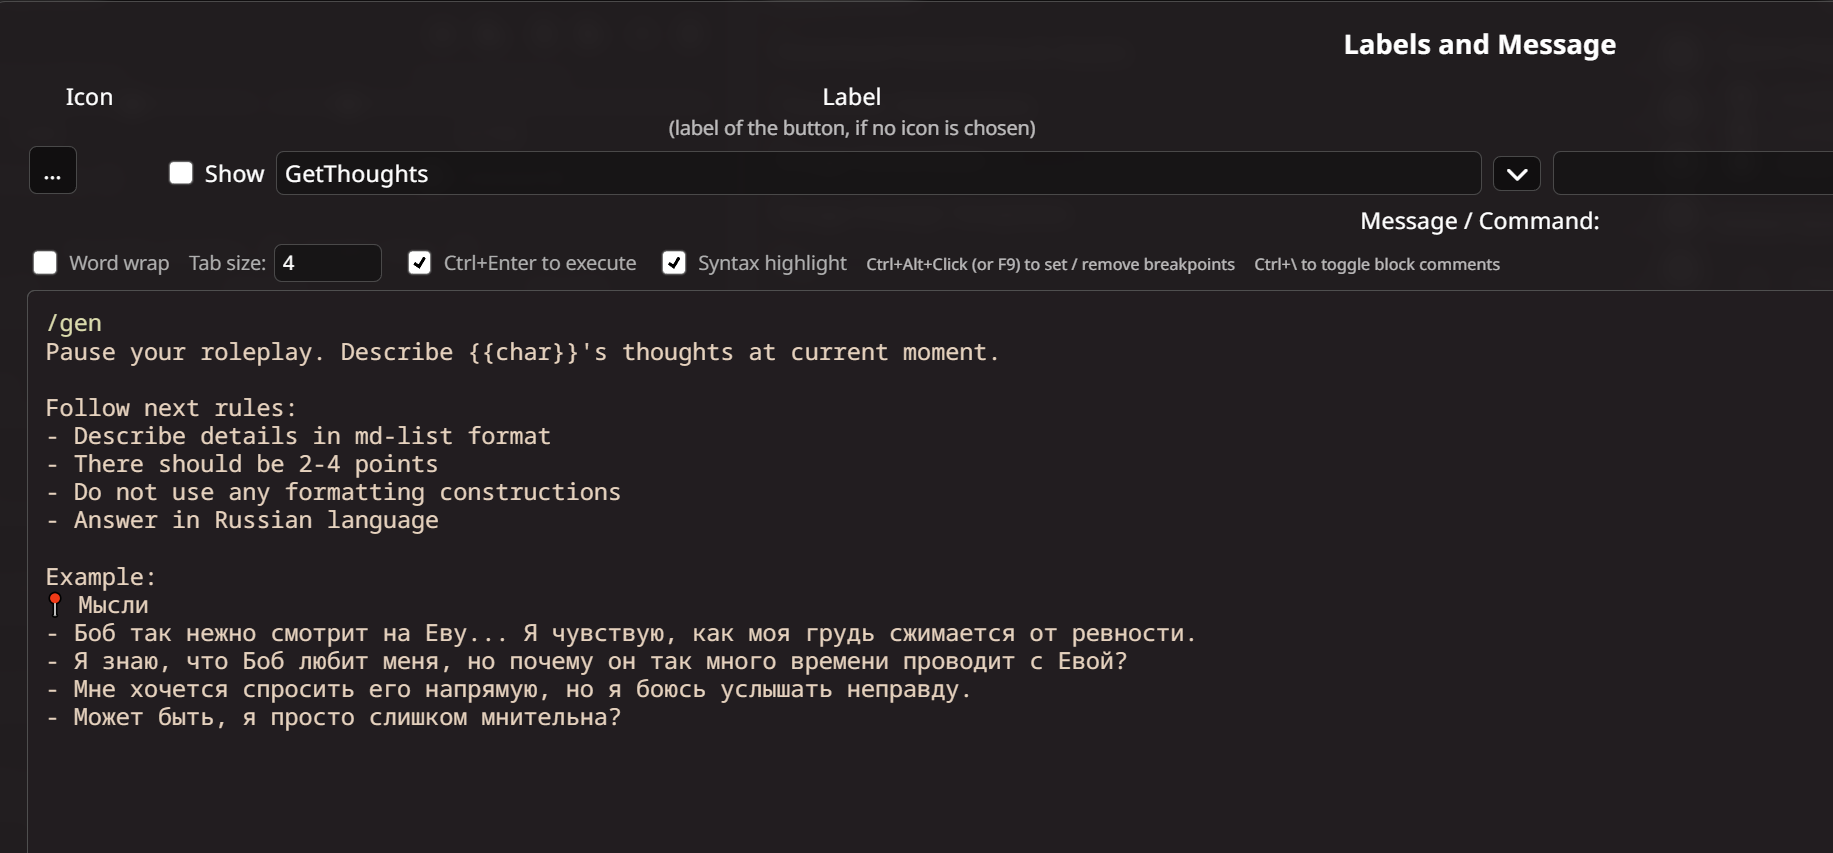Image resolution: width=1833 pixels, height=853 pixels.
Task: Place cursor on the /gen command line
Action: 74,323
